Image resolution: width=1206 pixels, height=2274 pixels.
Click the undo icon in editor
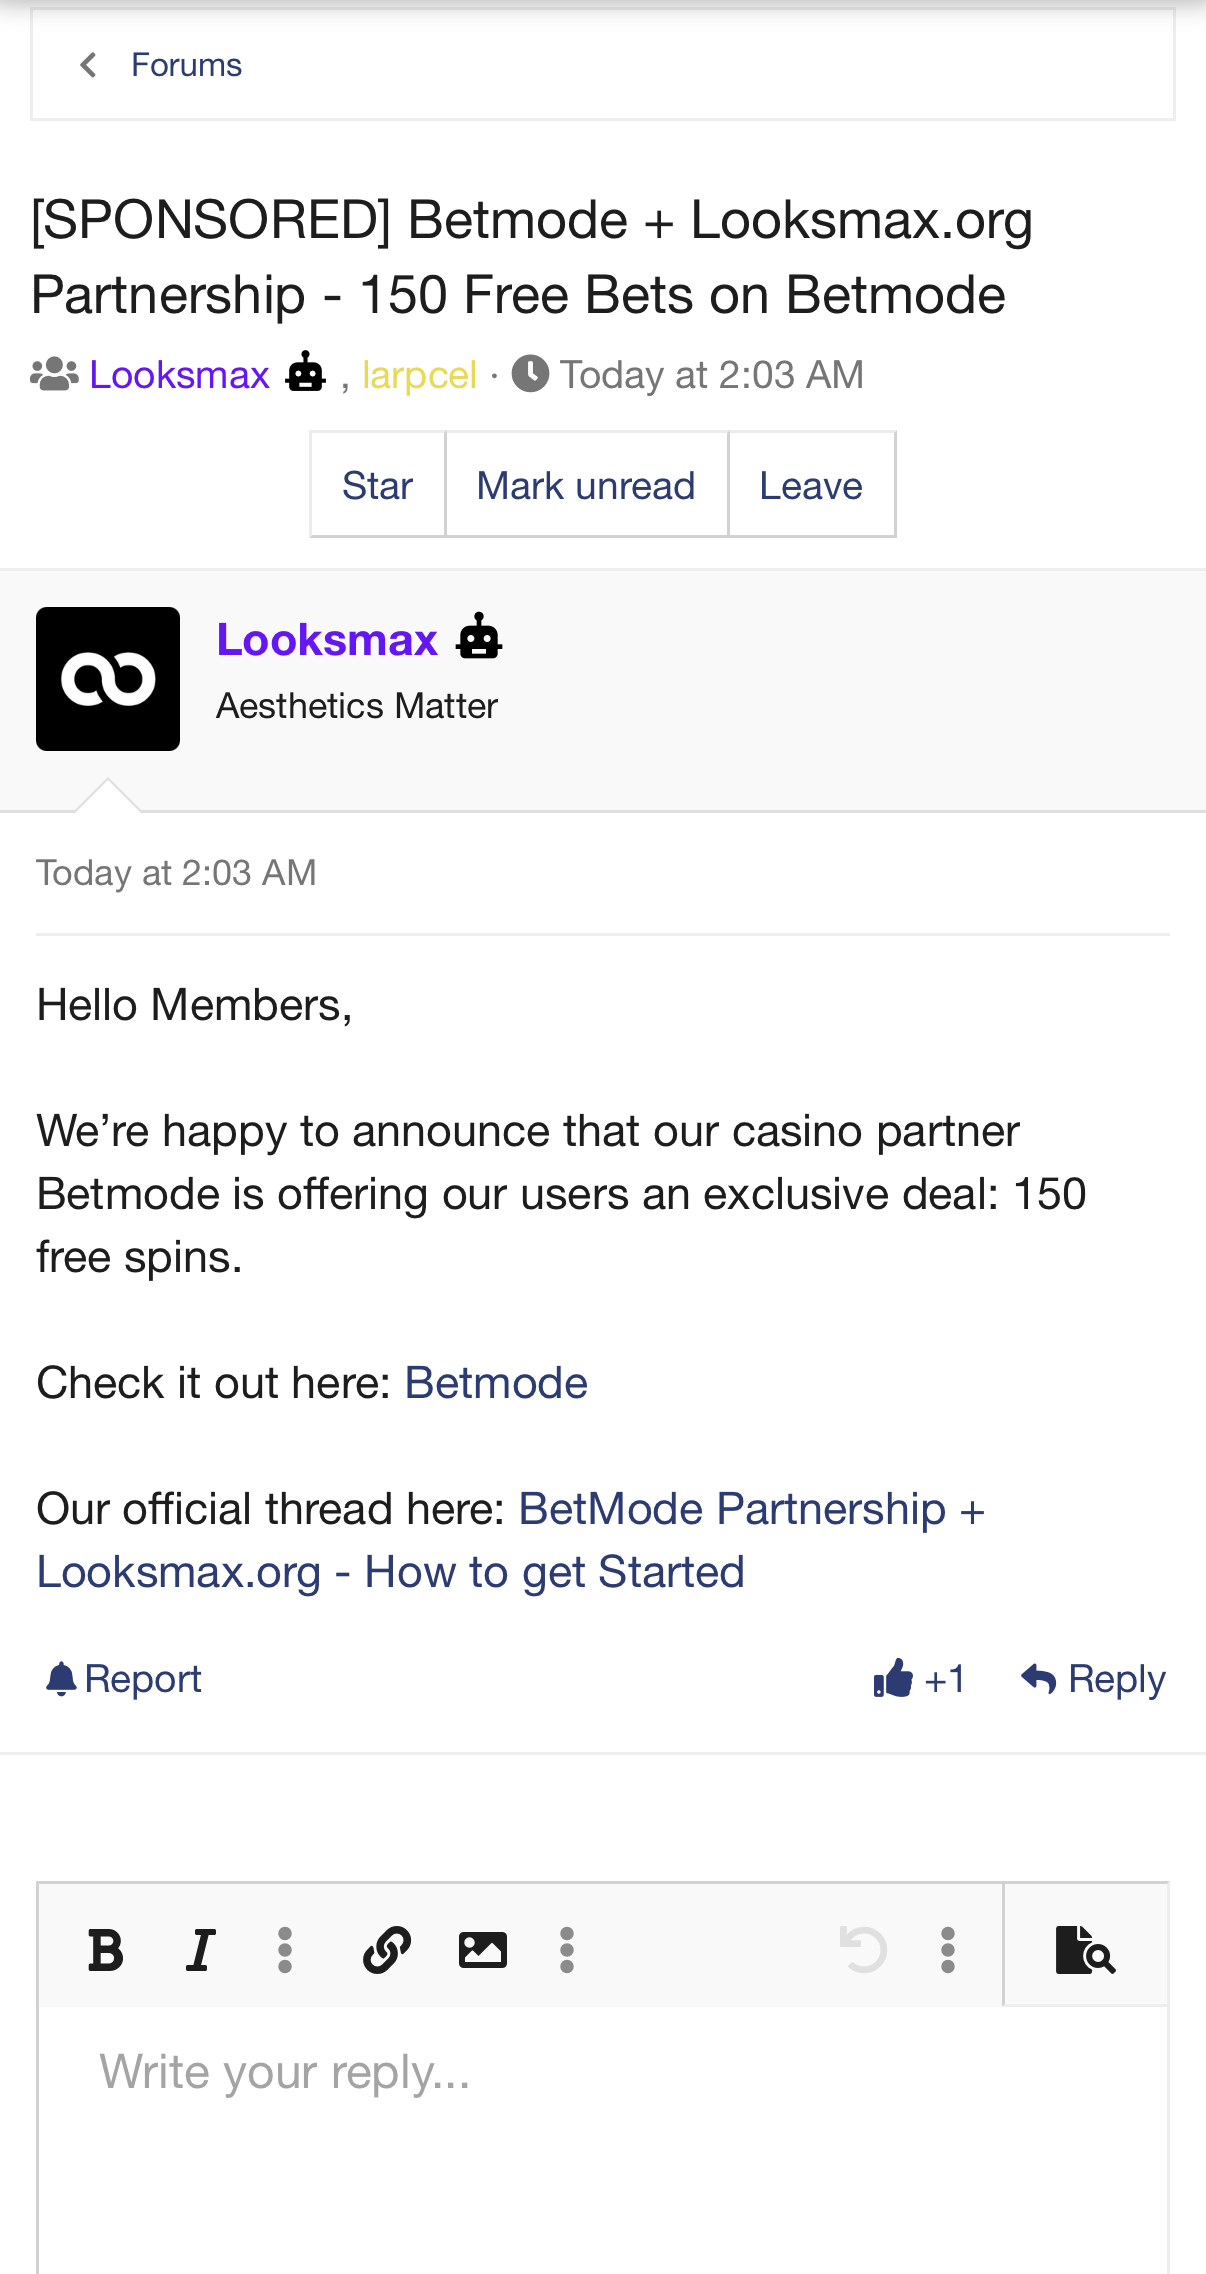863,1949
